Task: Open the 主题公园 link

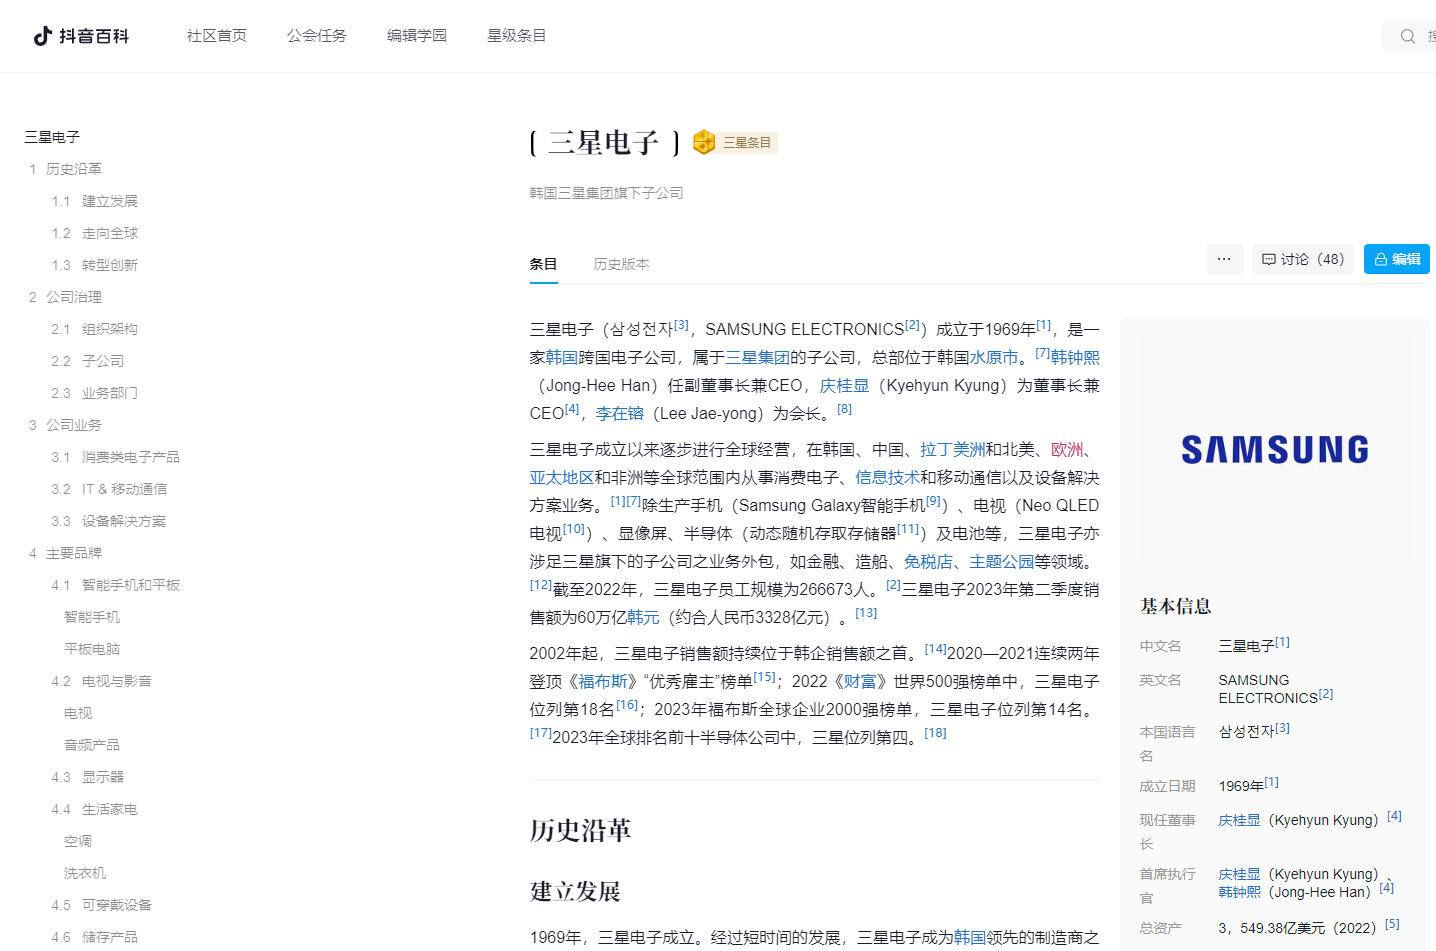Action: click(1002, 561)
